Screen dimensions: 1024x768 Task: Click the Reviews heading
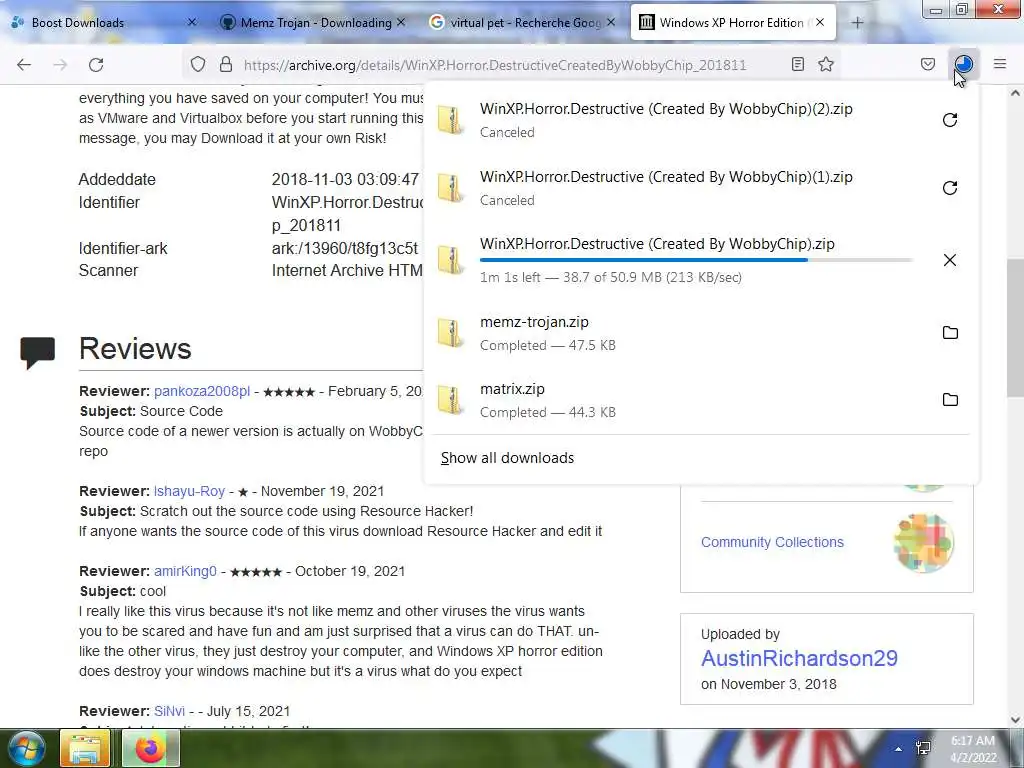[x=135, y=349]
